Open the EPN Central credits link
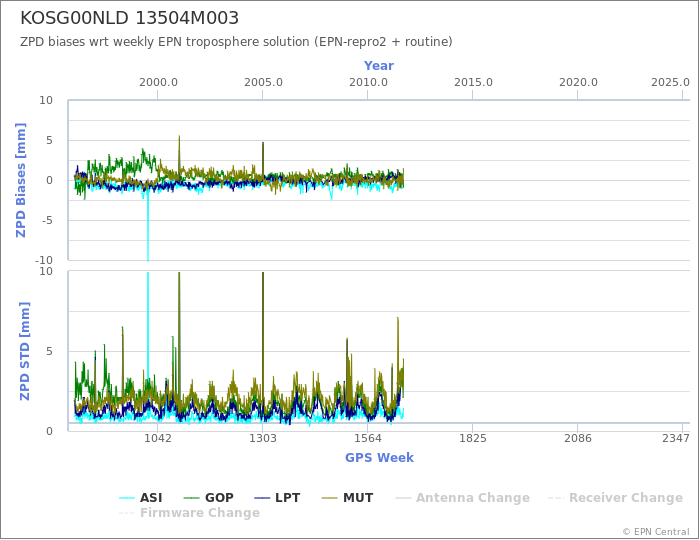The height and width of the screenshot is (540, 700). 656,532
